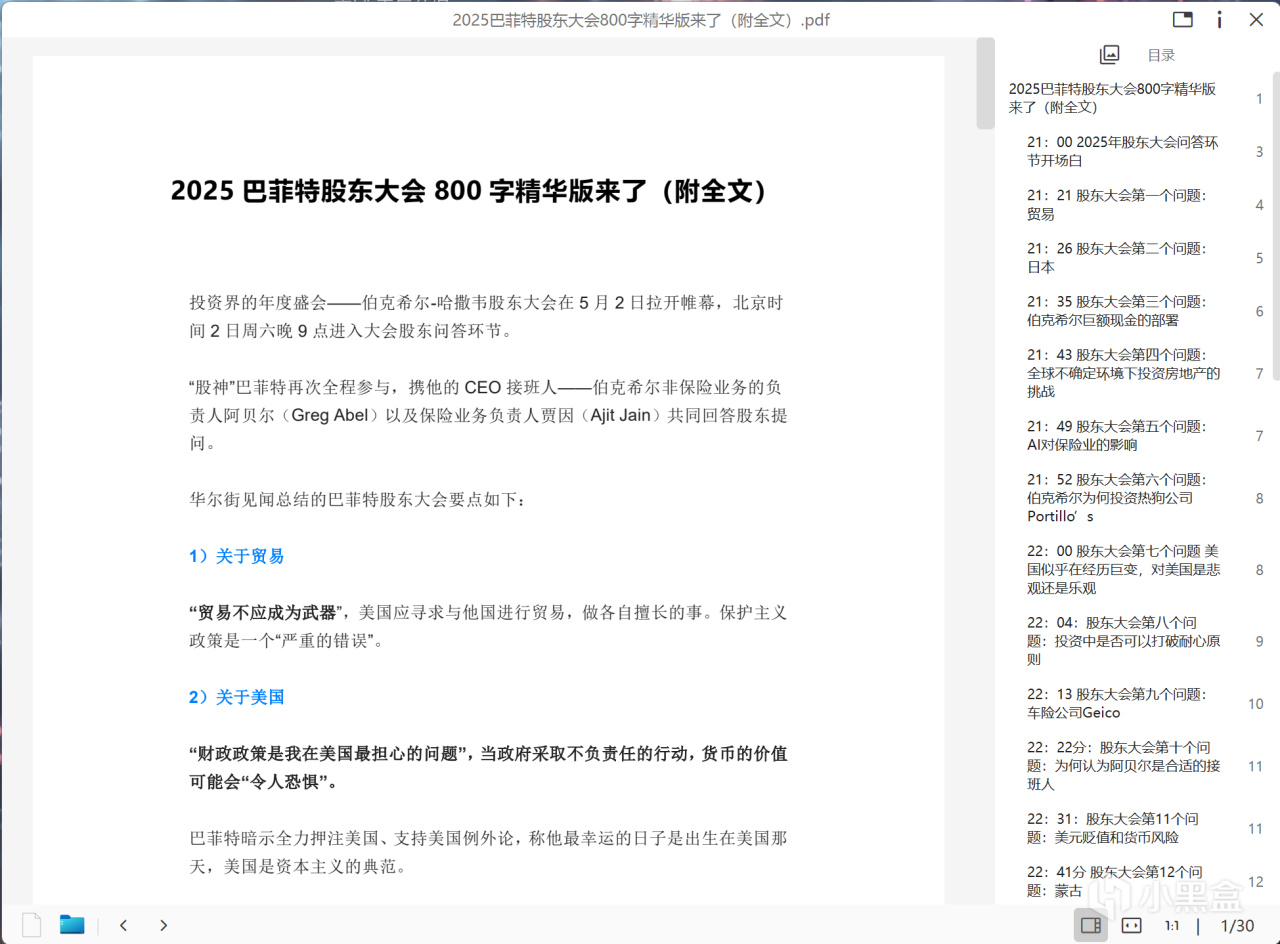The image size is (1280, 944).
Task: Click the pin-window-on-top icon in title bar
Action: pos(1182,19)
